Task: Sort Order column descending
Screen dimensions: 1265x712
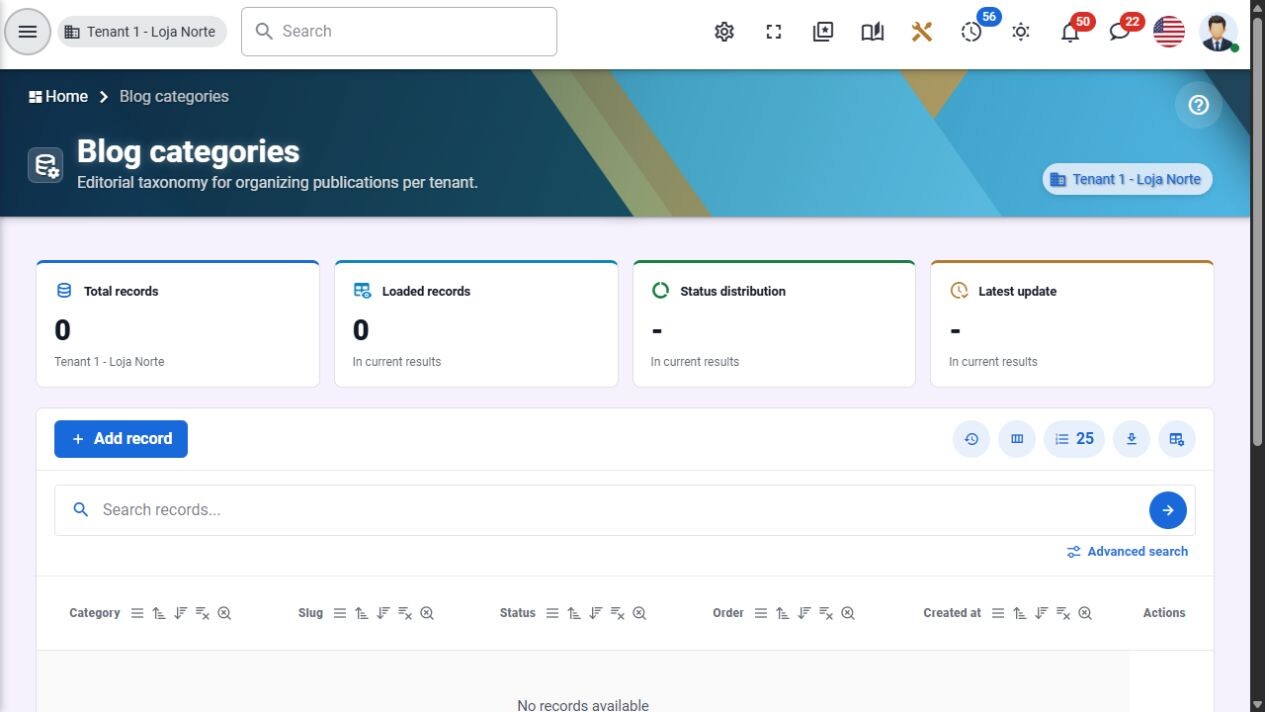Action: pos(805,613)
